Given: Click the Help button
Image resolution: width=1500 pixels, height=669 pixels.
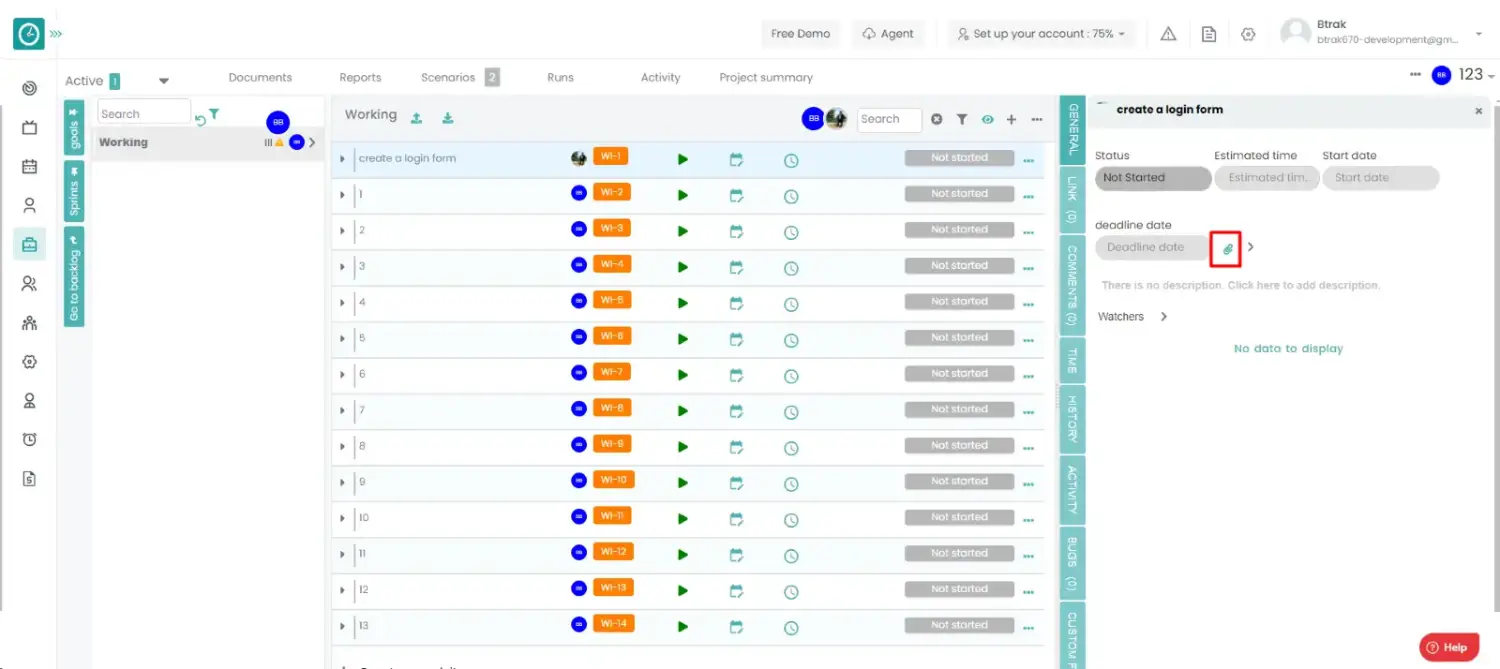Looking at the screenshot, I should click(1447, 647).
